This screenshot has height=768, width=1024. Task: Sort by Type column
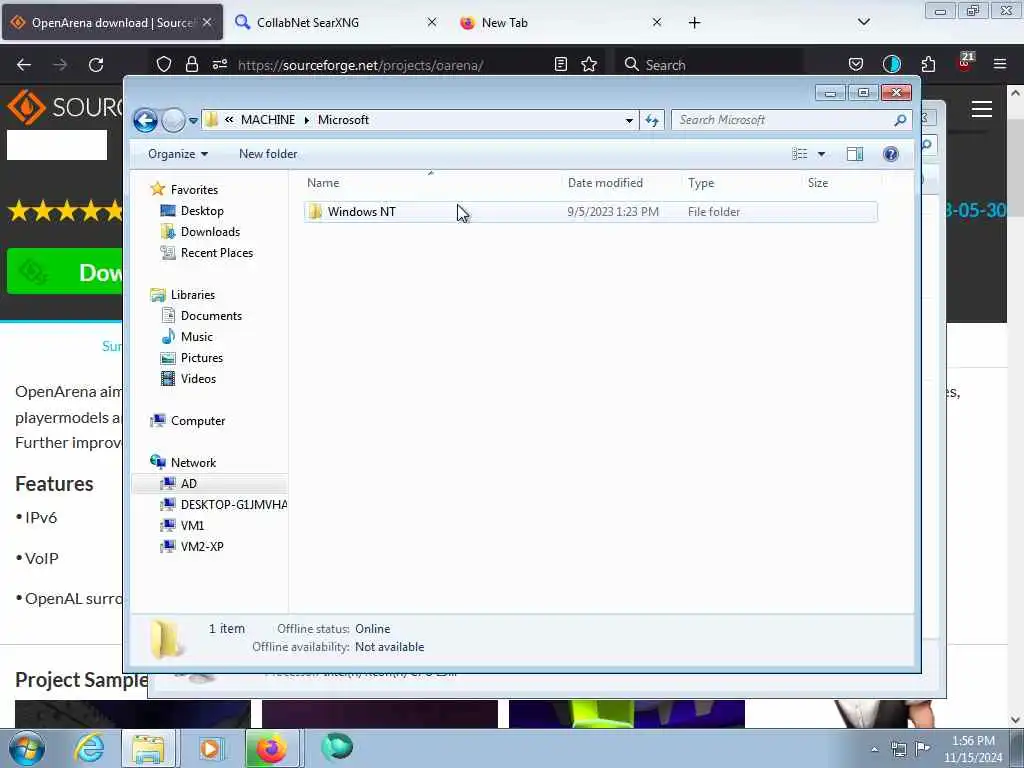pyautogui.click(x=741, y=183)
